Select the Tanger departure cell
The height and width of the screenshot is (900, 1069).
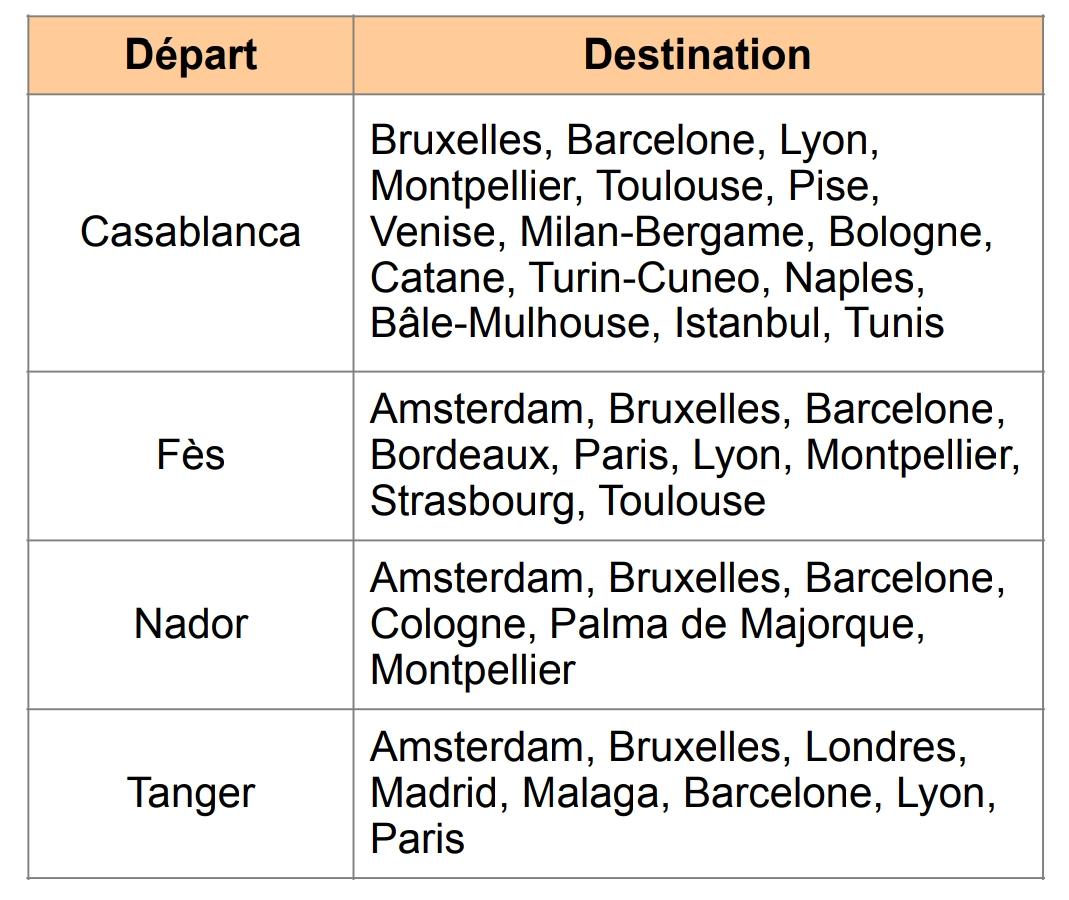coord(191,793)
